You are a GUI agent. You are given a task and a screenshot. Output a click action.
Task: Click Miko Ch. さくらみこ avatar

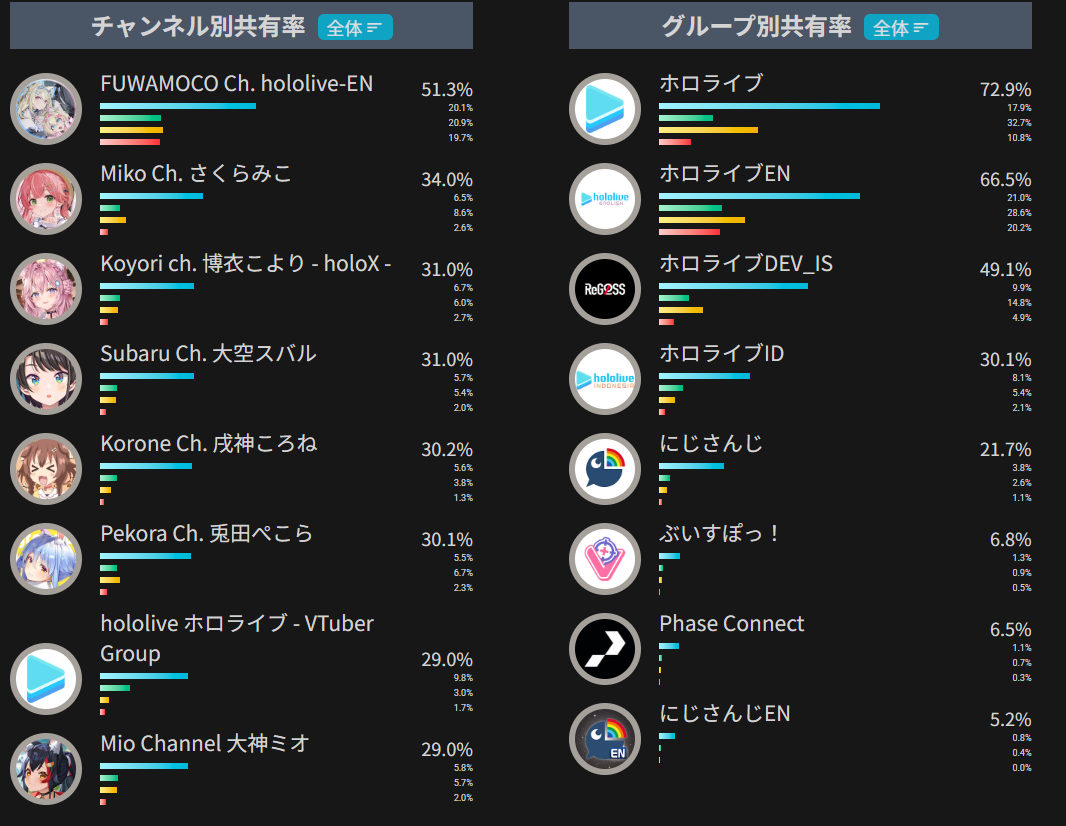click(46, 199)
